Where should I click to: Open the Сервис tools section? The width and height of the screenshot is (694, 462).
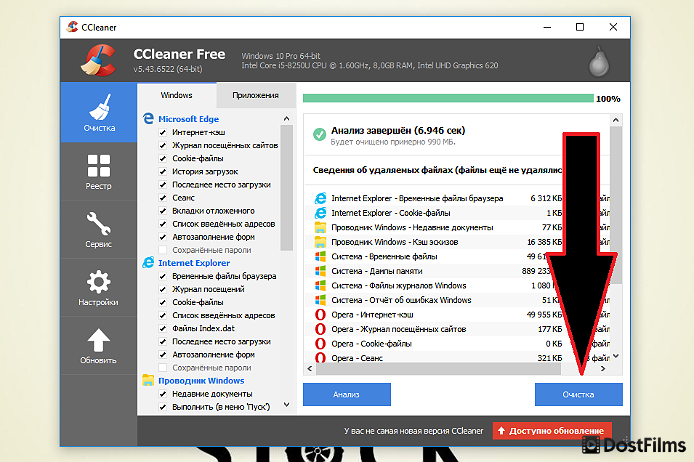pos(99,229)
